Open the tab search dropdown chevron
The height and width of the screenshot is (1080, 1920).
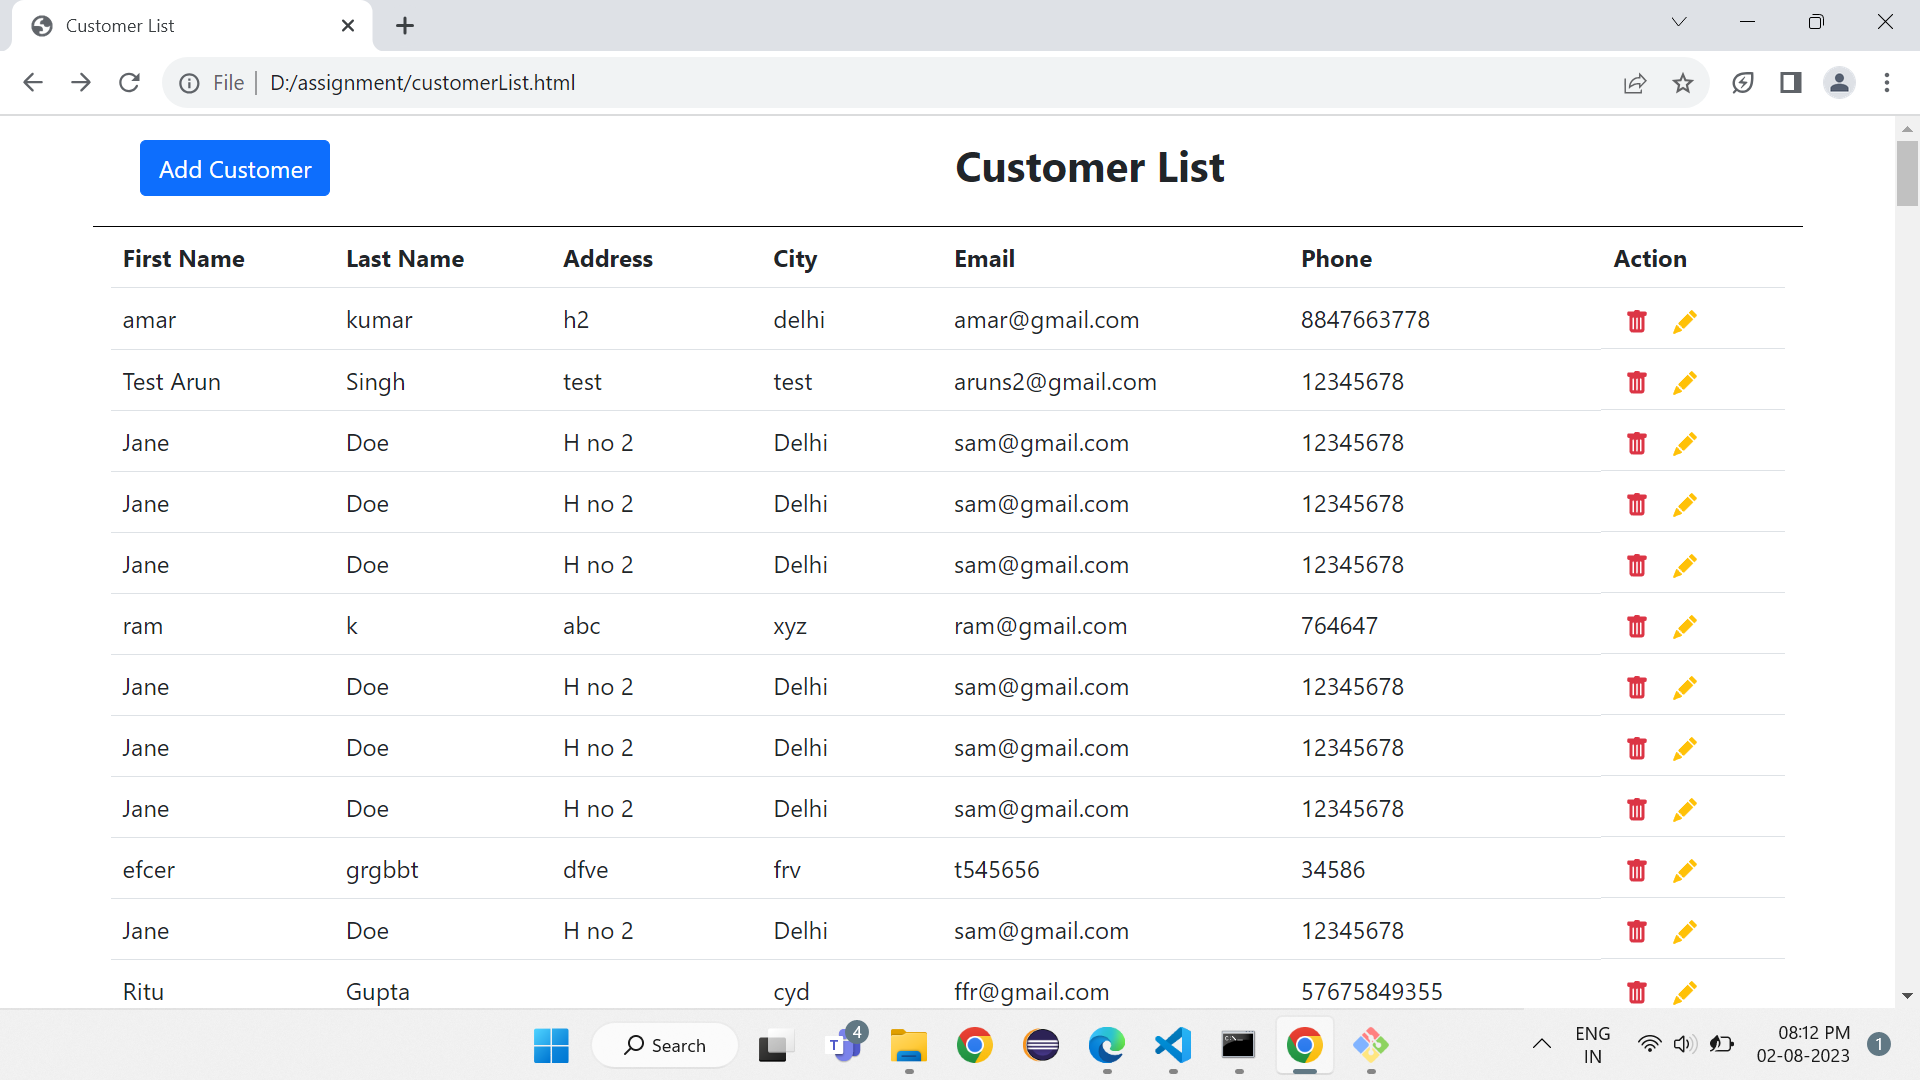[1679, 21]
